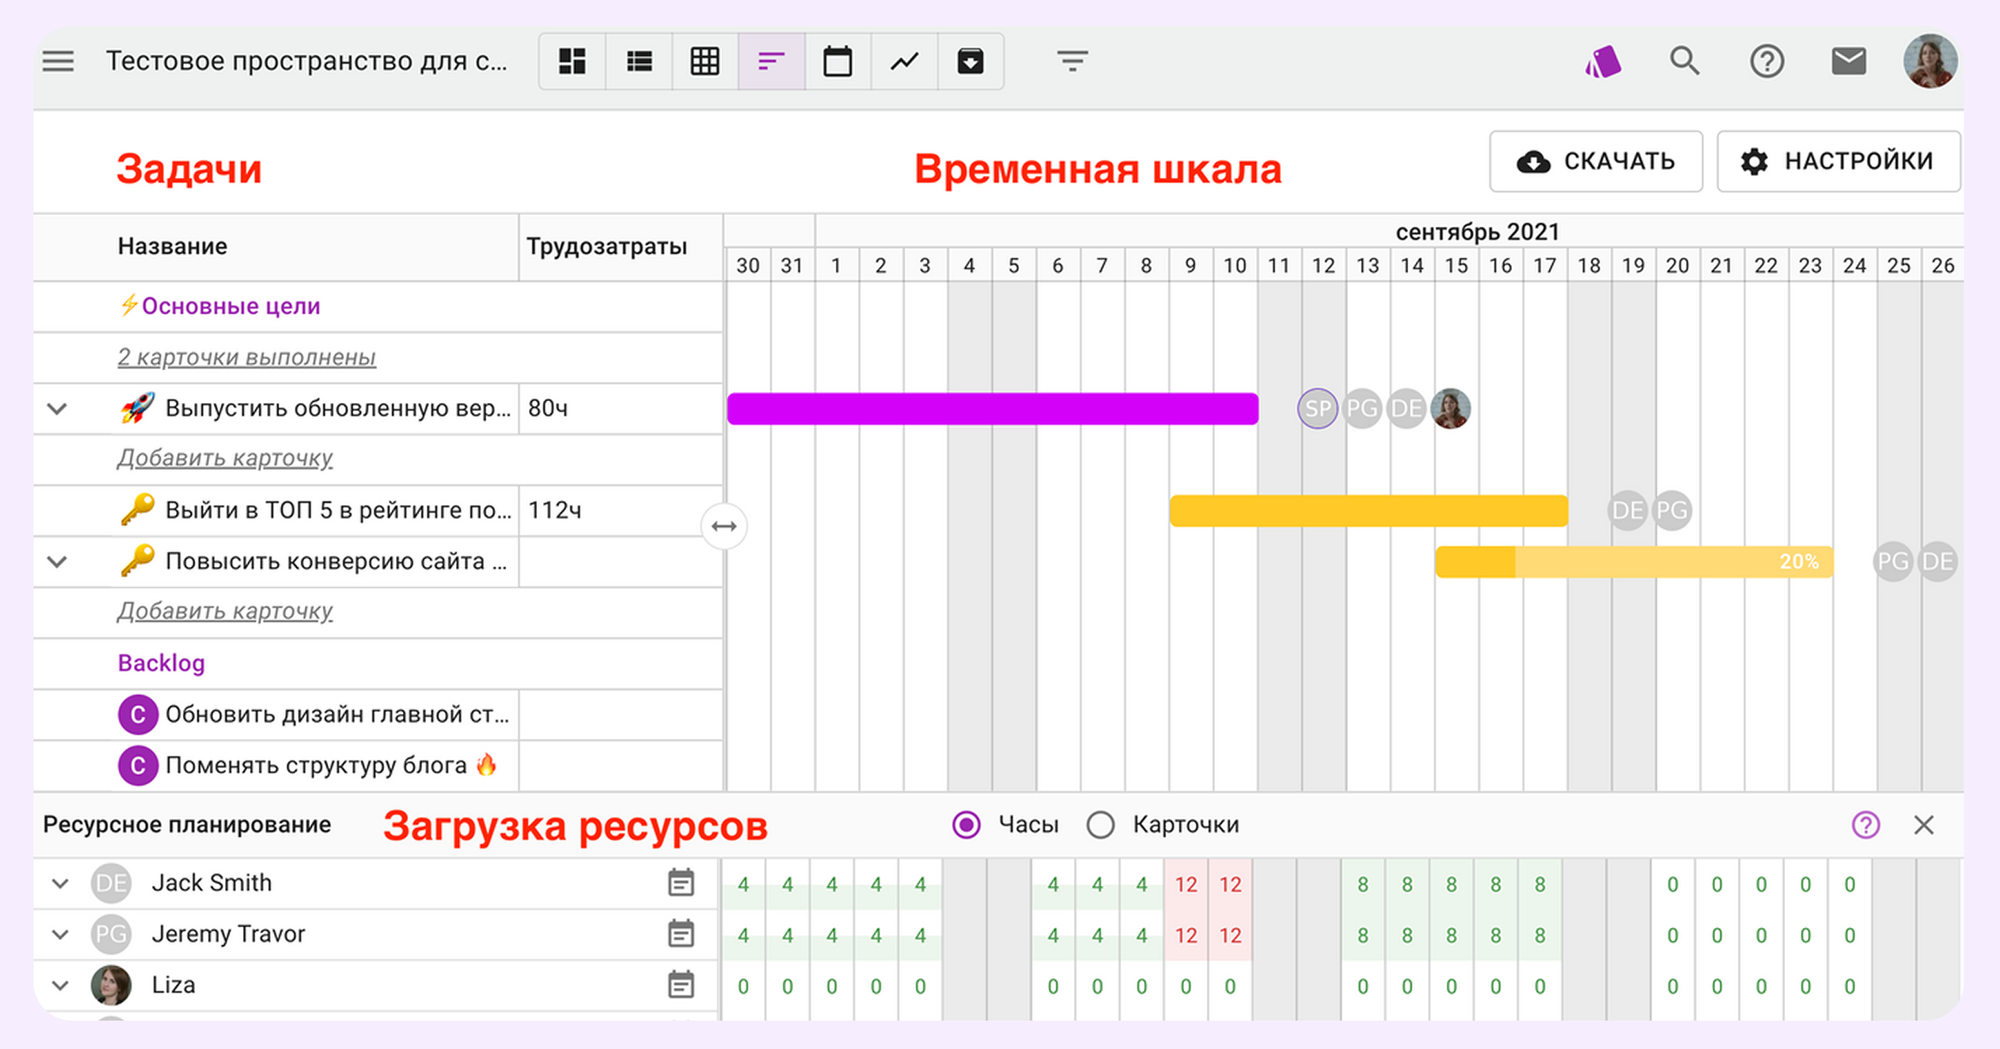Viewport: 2000px width, 1049px height.
Task: Select the Карточки radio button
Action: click(1101, 825)
